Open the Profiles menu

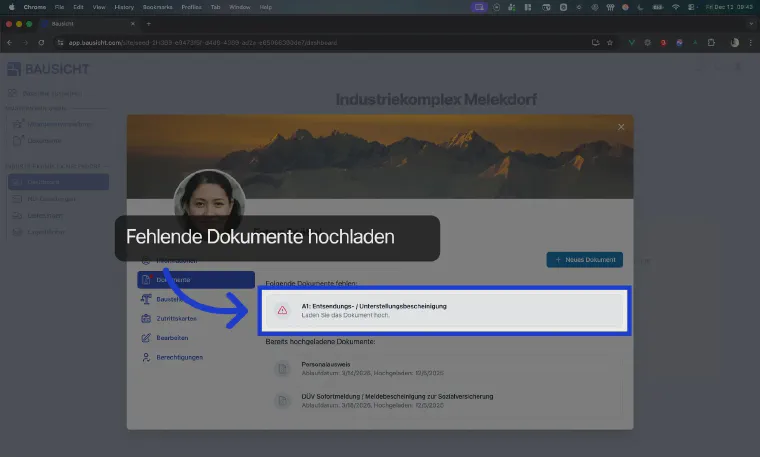(191, 7)
